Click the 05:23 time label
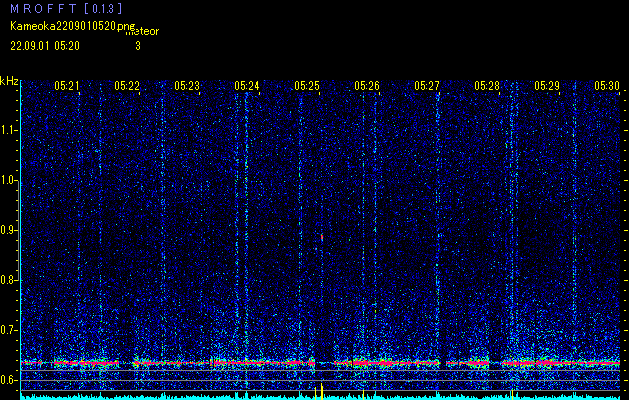The width and height of the screenshot is (629, 400). 187,86
